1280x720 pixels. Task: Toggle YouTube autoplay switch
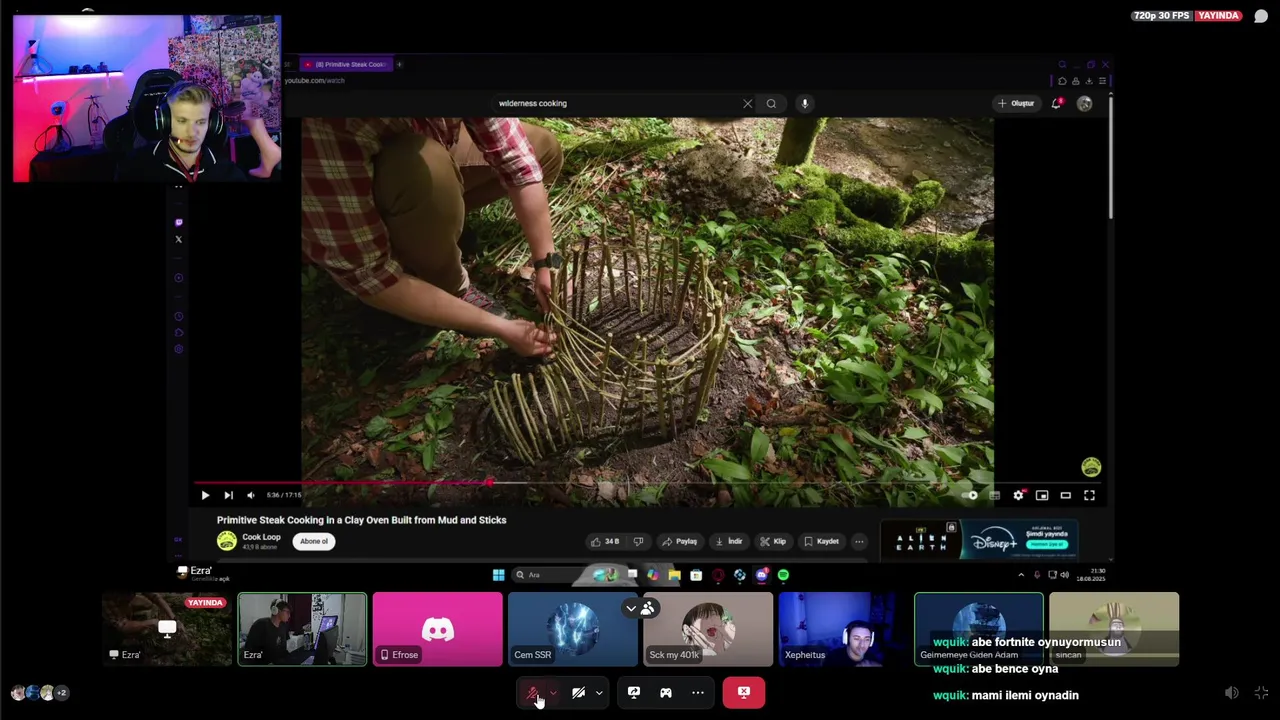click(x=970, y=495)
